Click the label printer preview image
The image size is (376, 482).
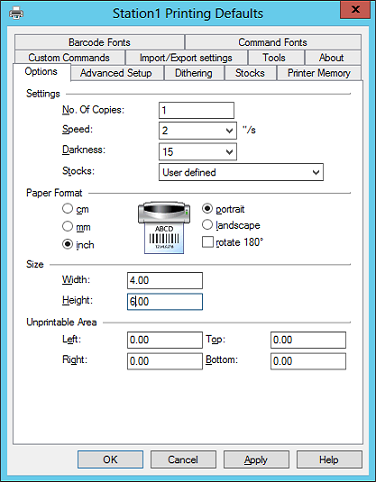[x=164, y=227]
